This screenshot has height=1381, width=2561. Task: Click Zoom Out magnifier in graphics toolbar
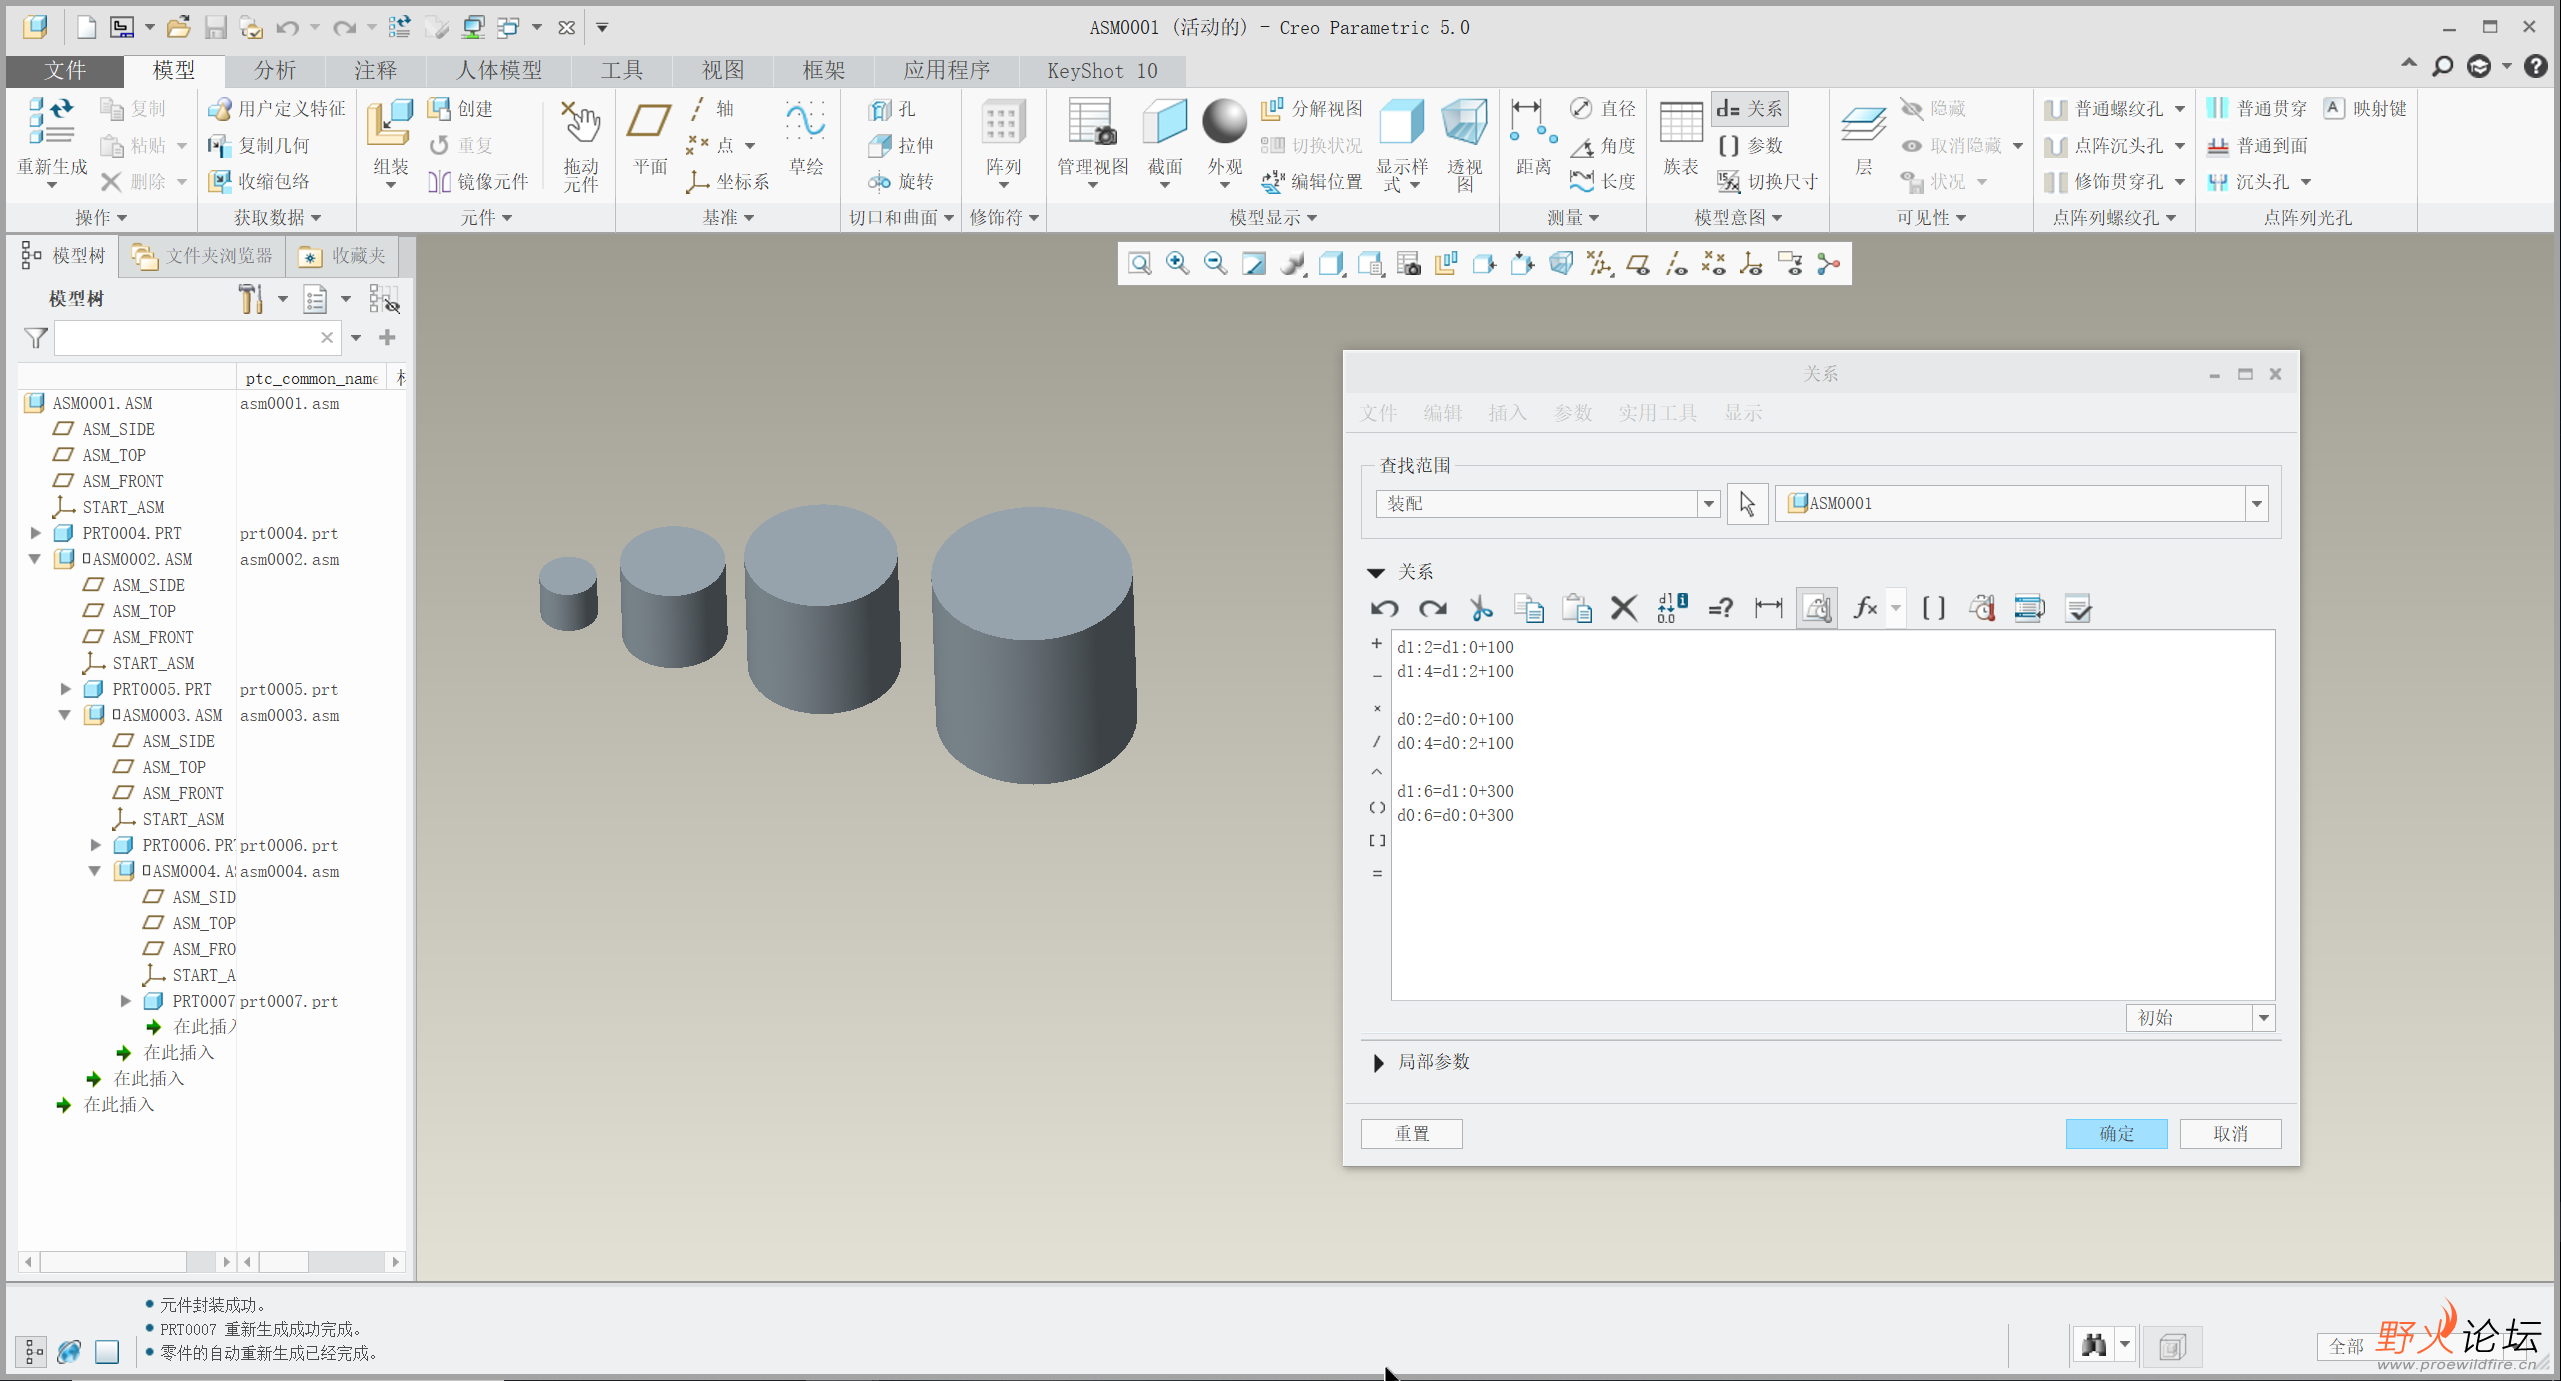[x=1215, y=263]
